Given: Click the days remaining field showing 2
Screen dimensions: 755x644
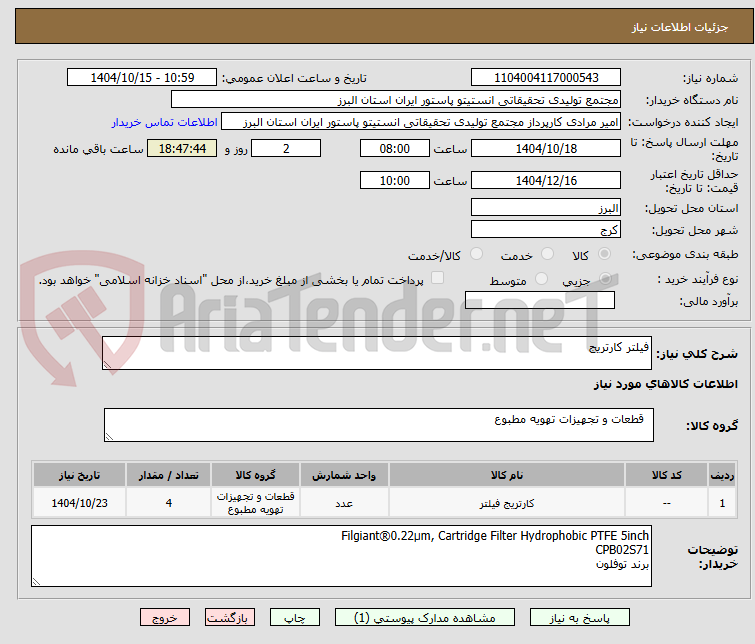Looking at the screenshot, I should click(x=286, y=148).
